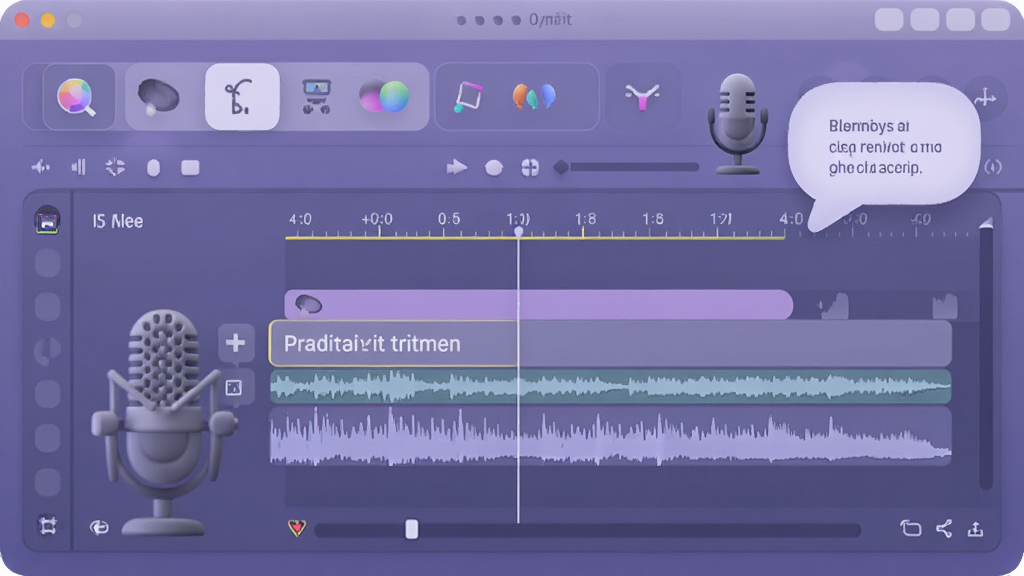Image resolution: width=1024 pixels, height=576 pixels.
Task: Open the pink tilted square tool
Action: pyautogui.click(x=468, y=97)
